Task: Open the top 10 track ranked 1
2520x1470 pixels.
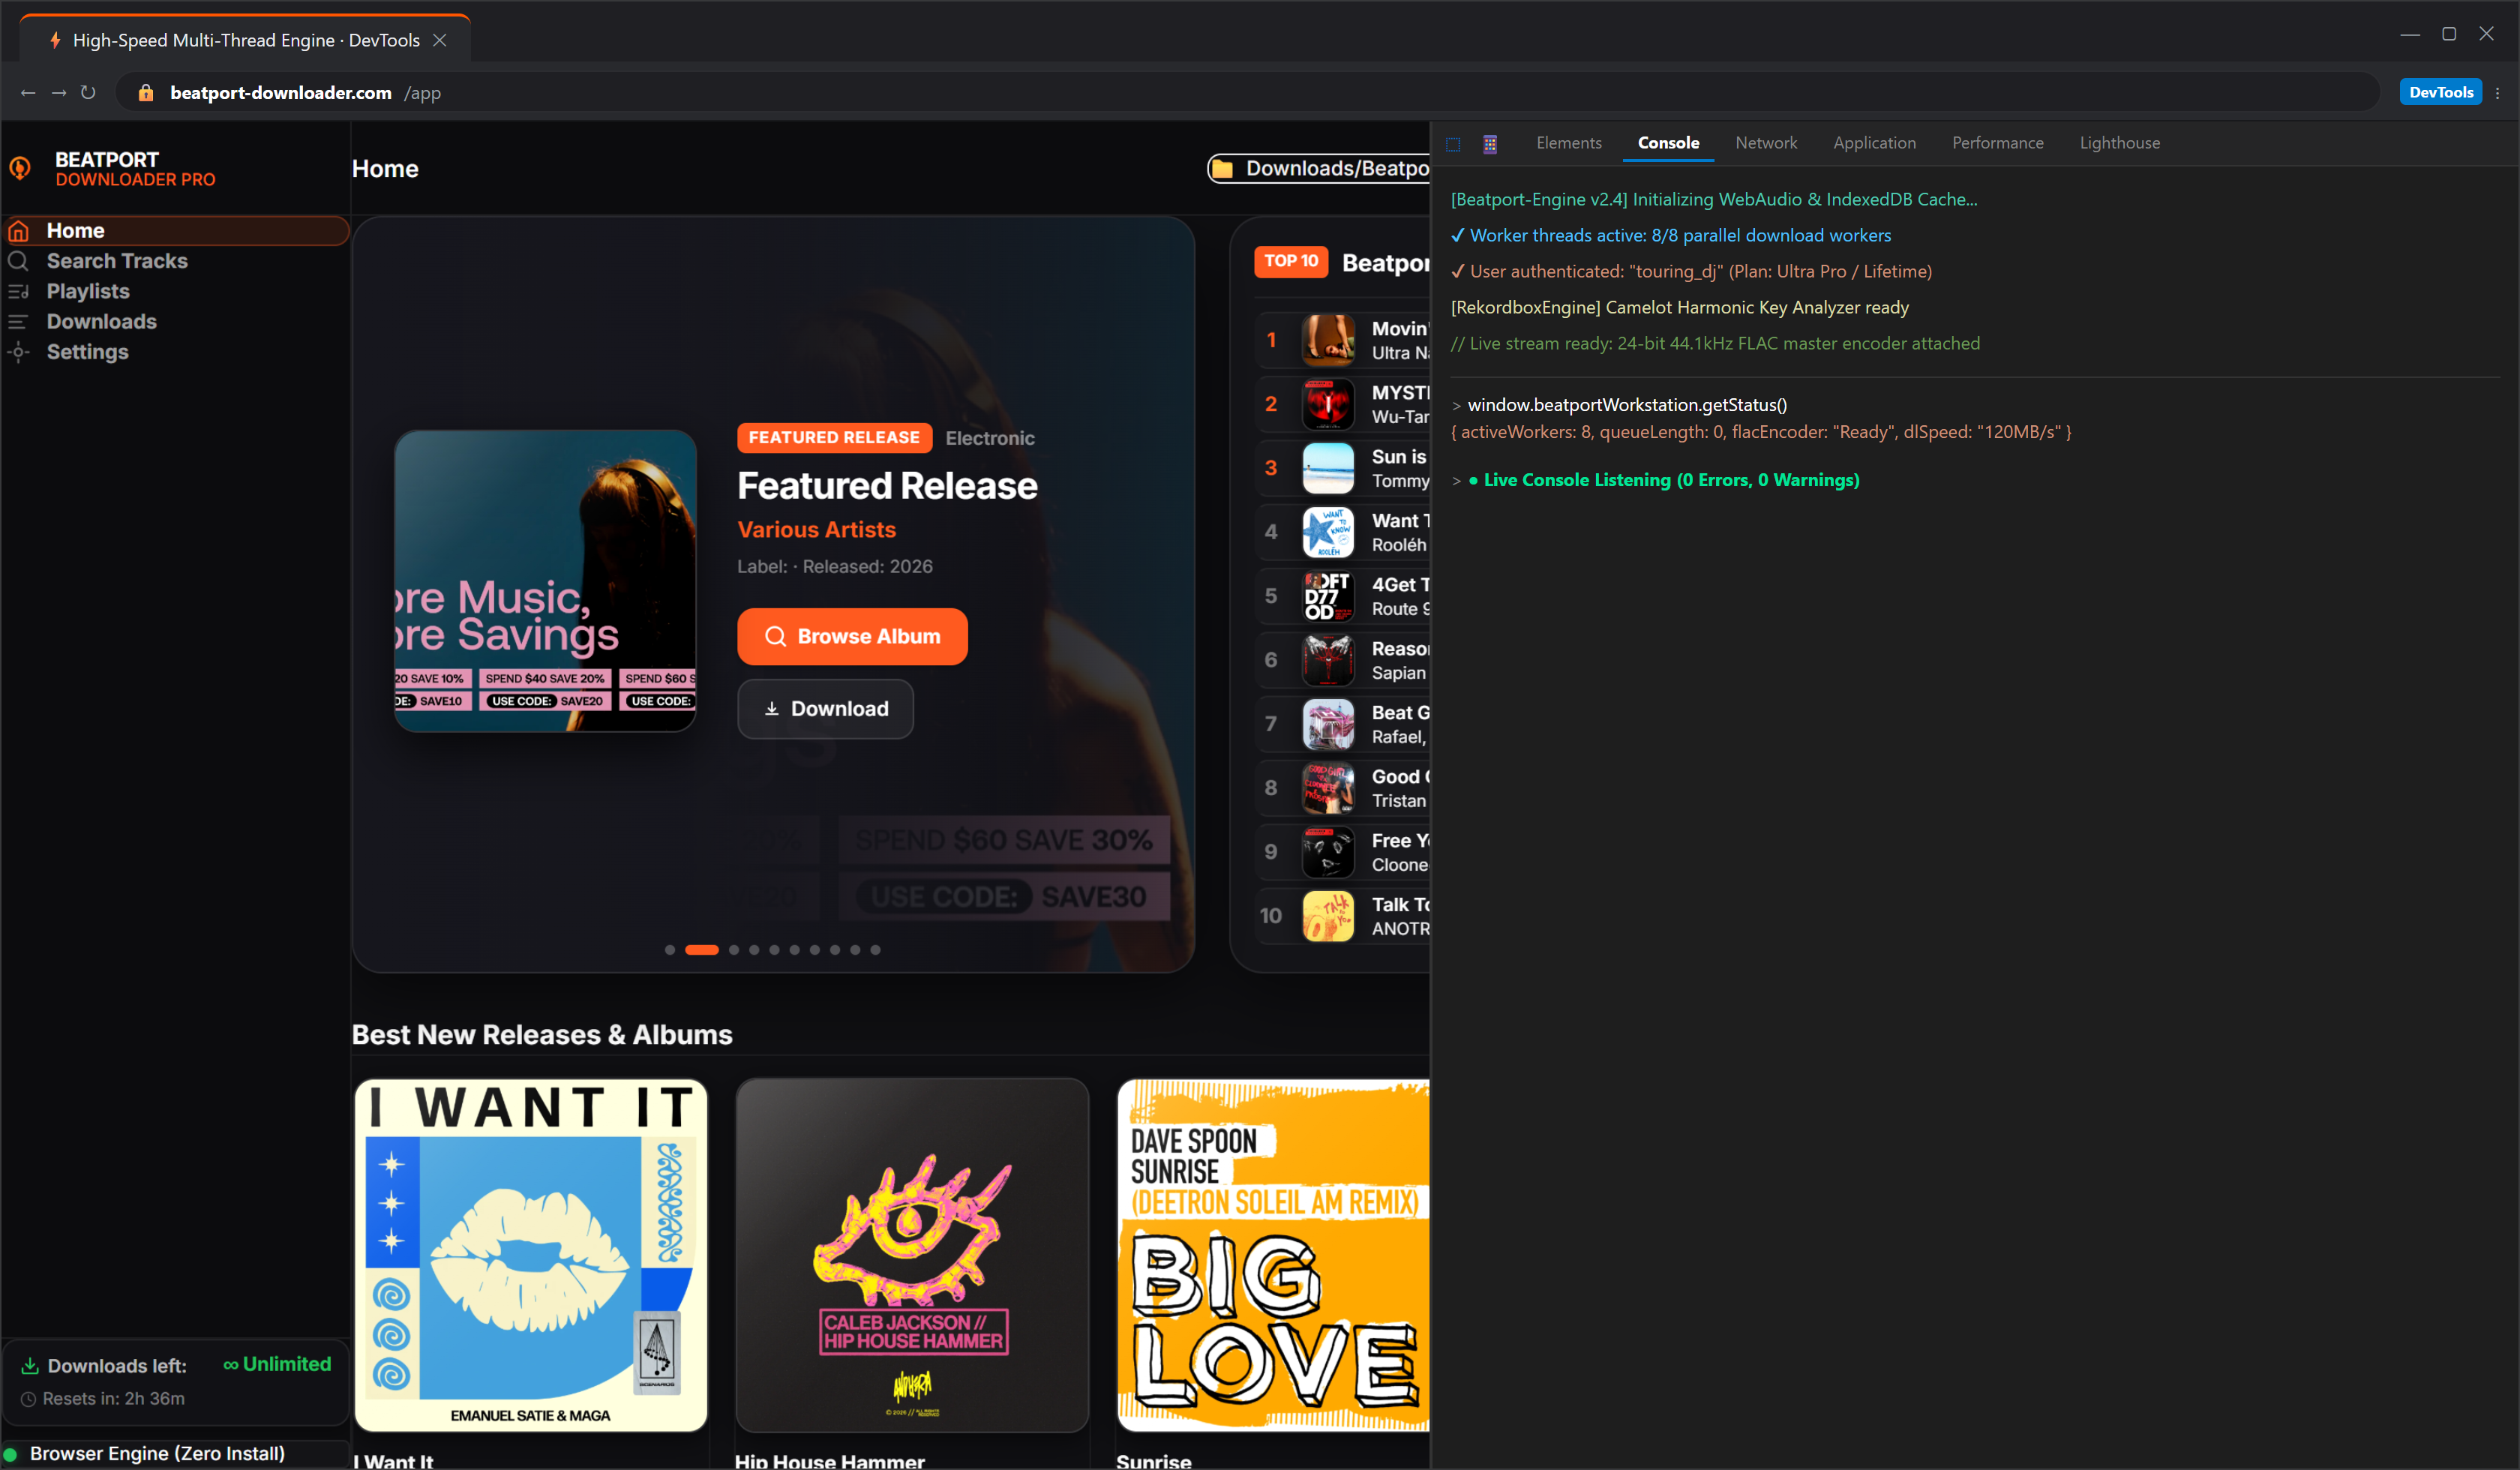Action: pyautogui.click(x=1342, y=341)
